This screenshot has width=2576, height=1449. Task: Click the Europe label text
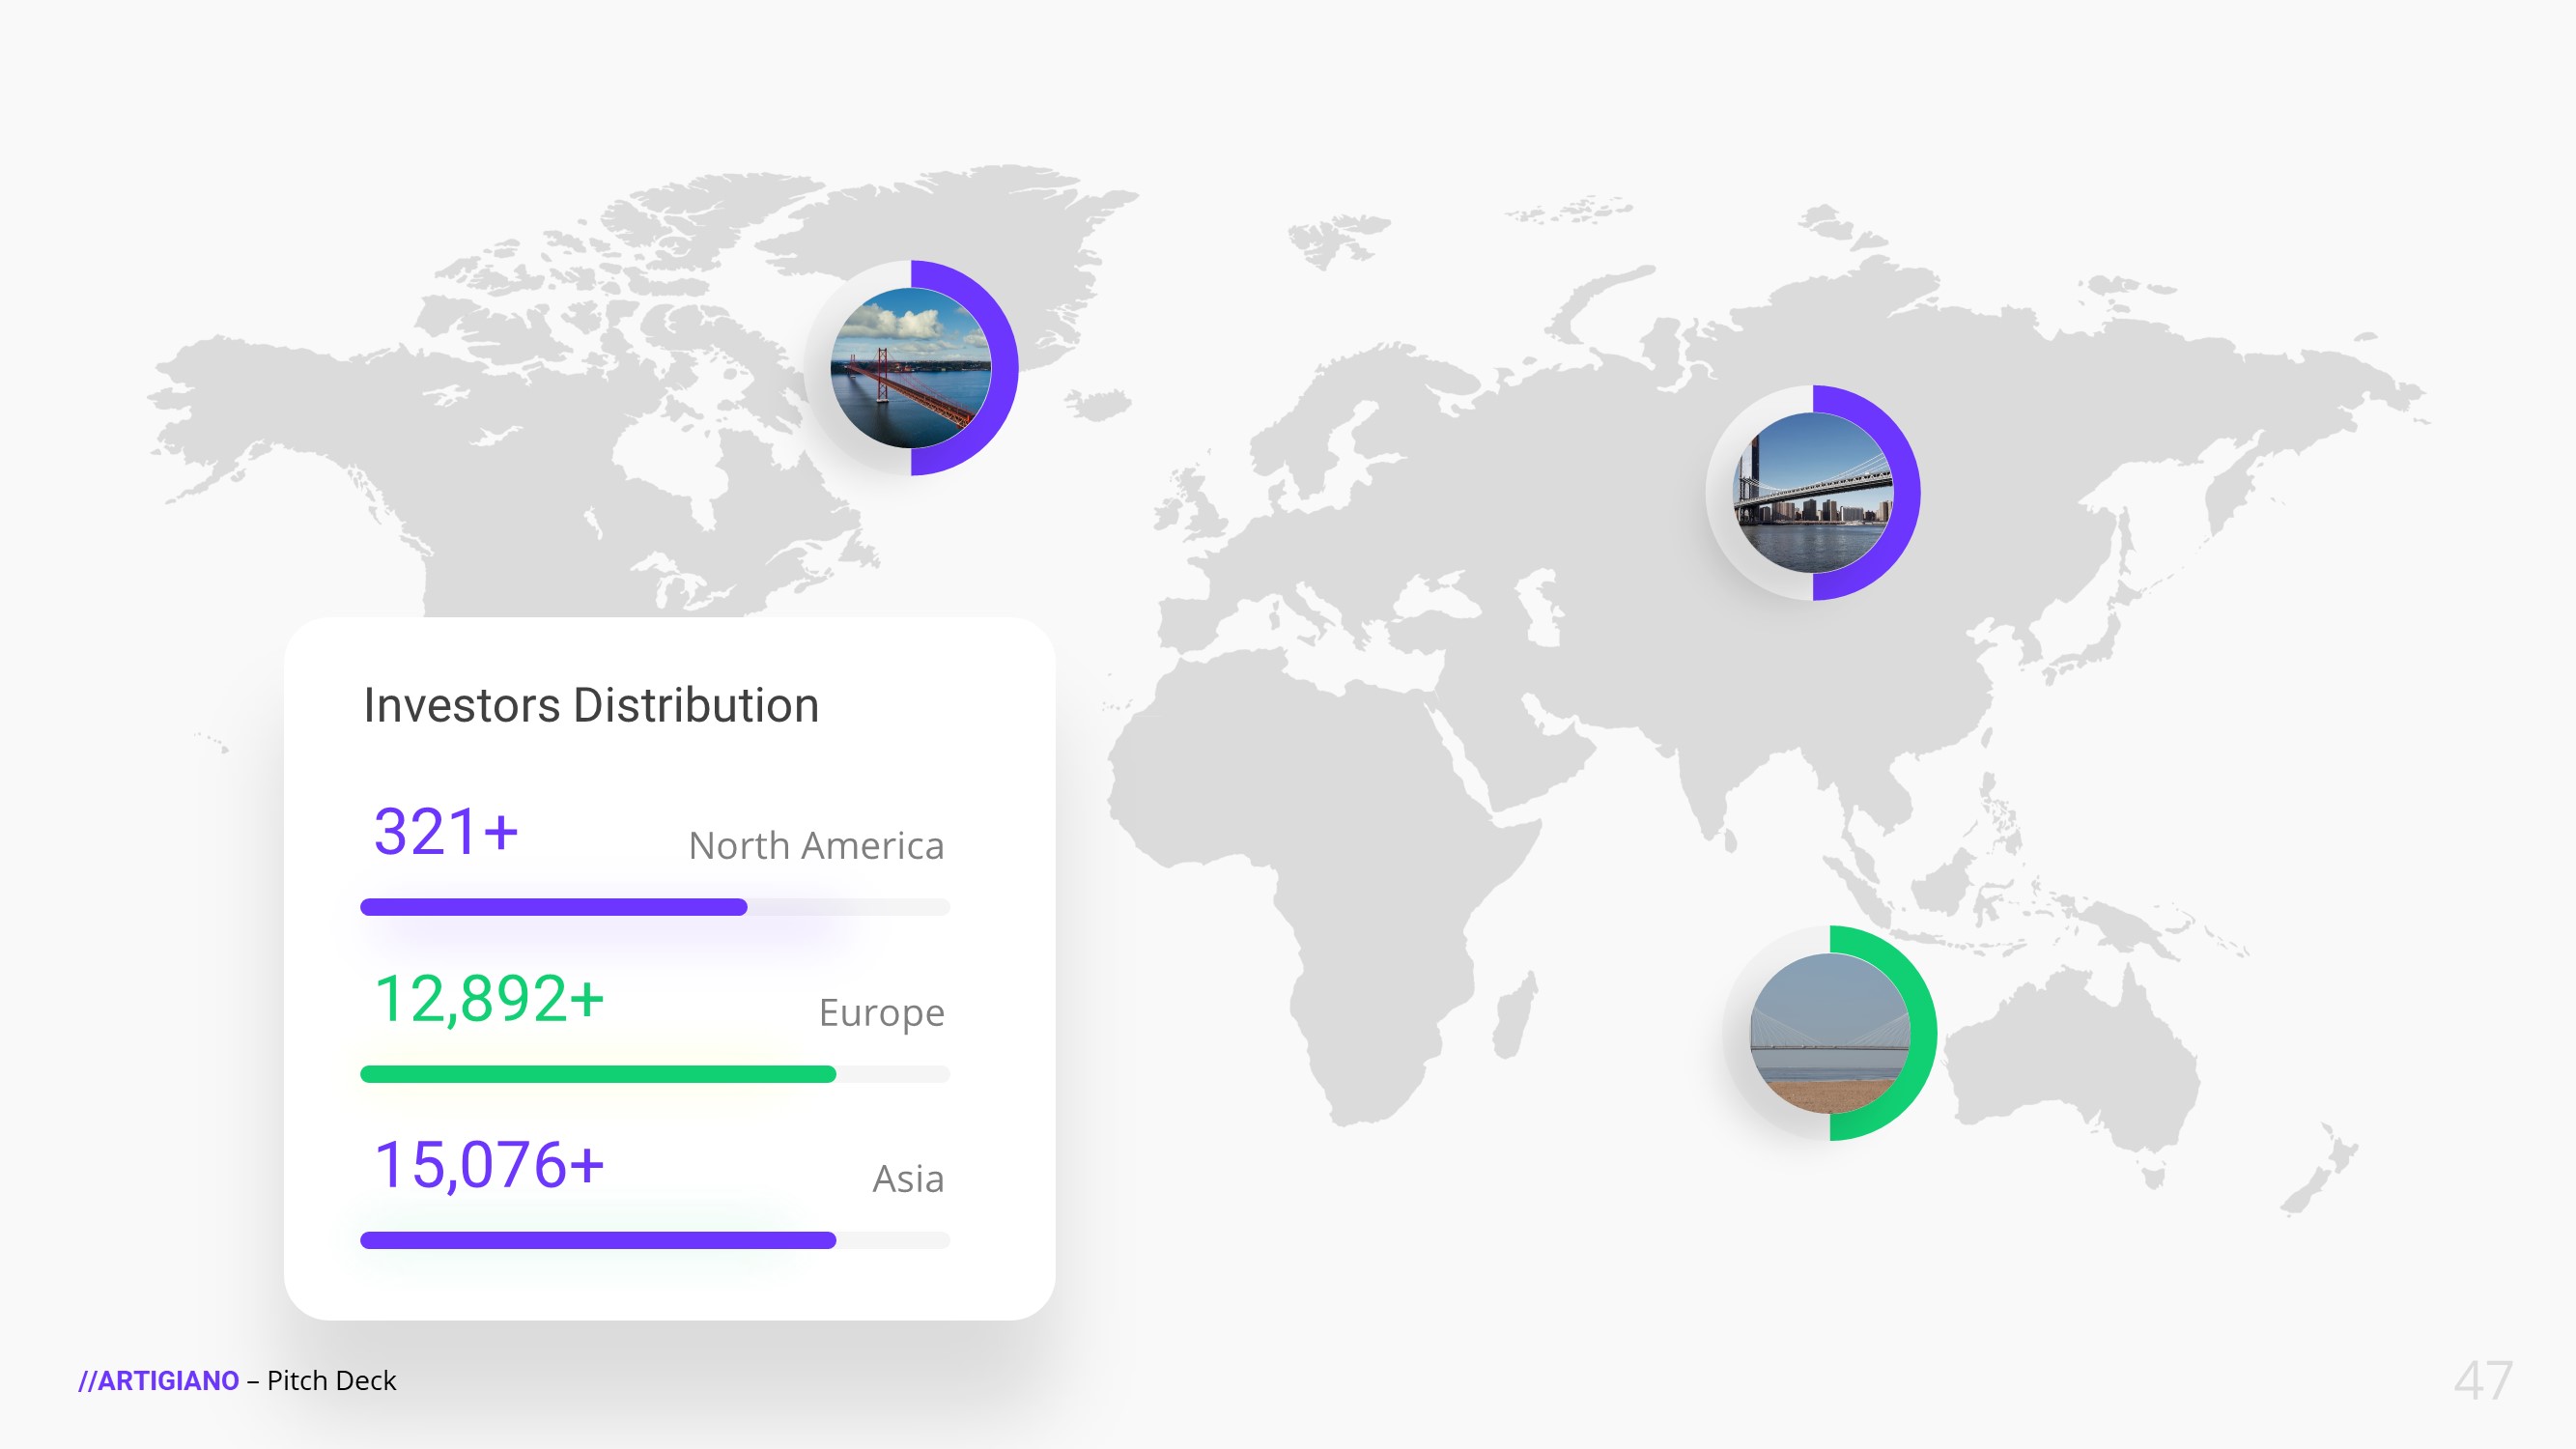tap(881, 1013)
